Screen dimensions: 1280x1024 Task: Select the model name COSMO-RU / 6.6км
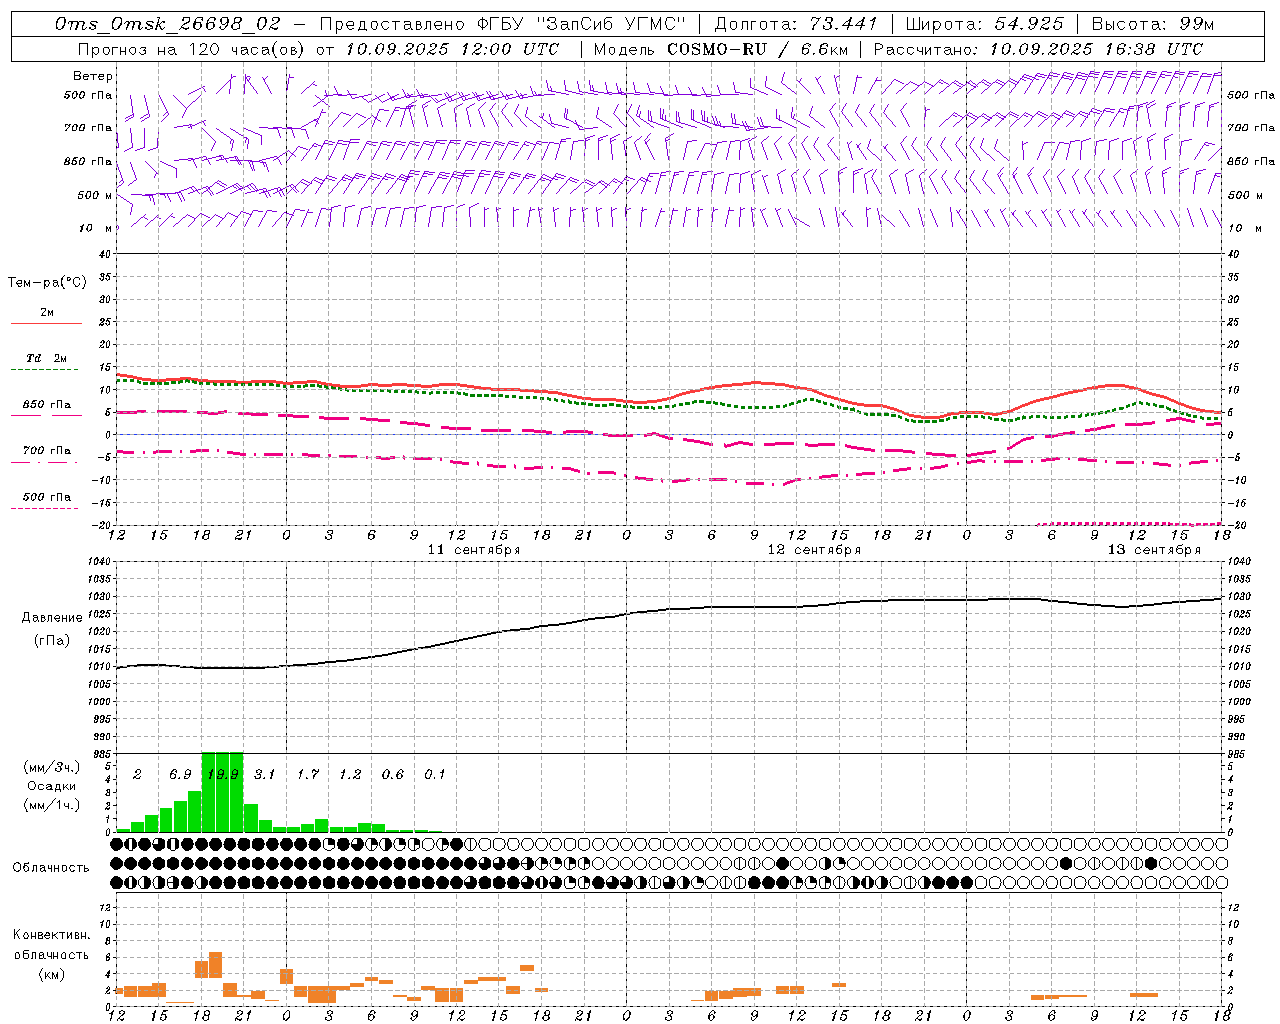tap(757, 49)
